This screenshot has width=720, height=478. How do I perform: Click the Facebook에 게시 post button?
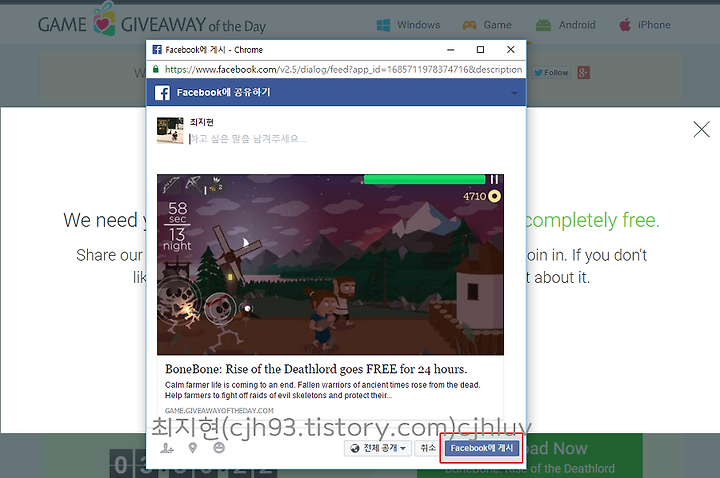click(x=482, y=448)
